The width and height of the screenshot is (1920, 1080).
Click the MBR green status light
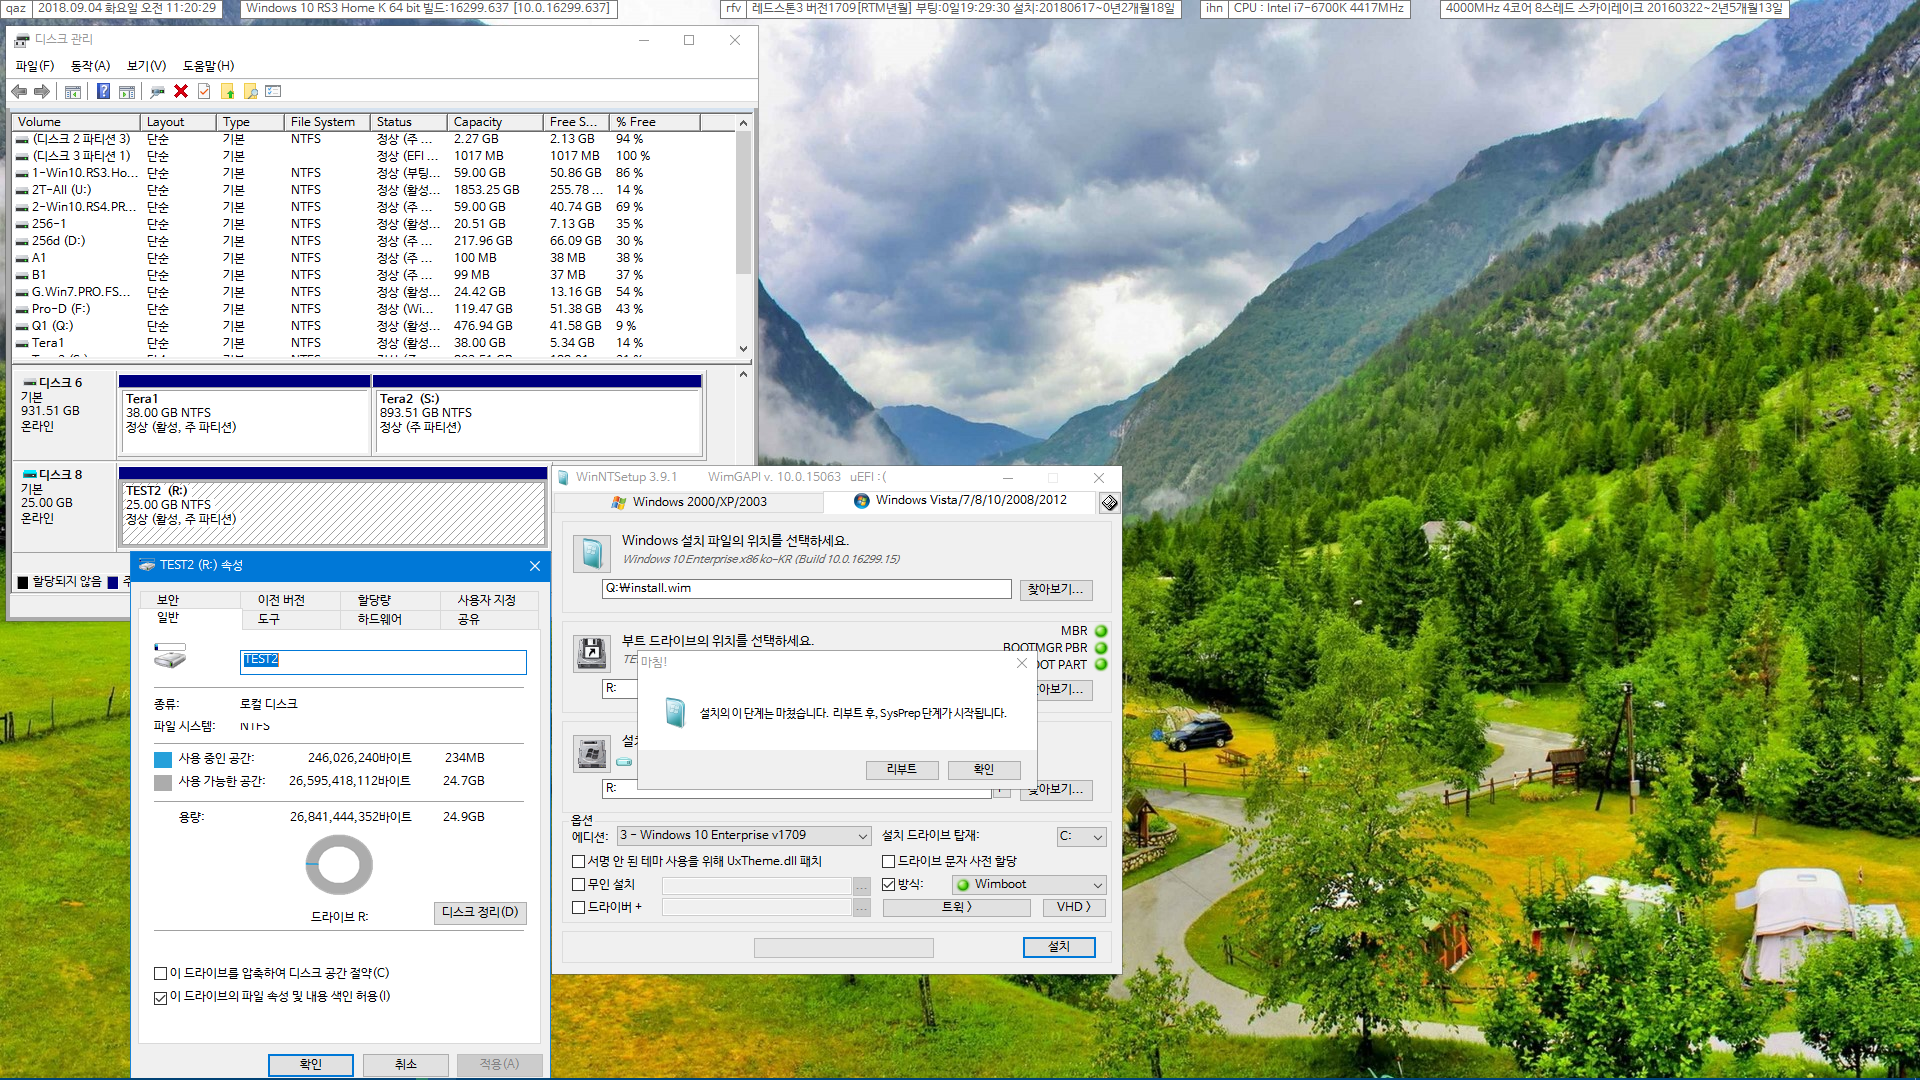1101,631
